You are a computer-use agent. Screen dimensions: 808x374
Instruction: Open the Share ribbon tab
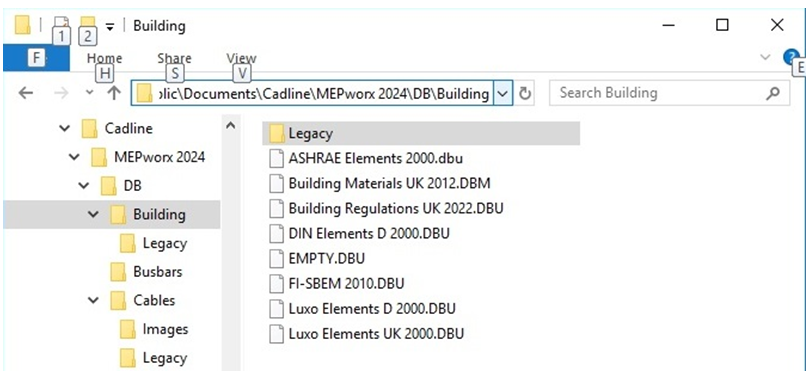point(174,58)
